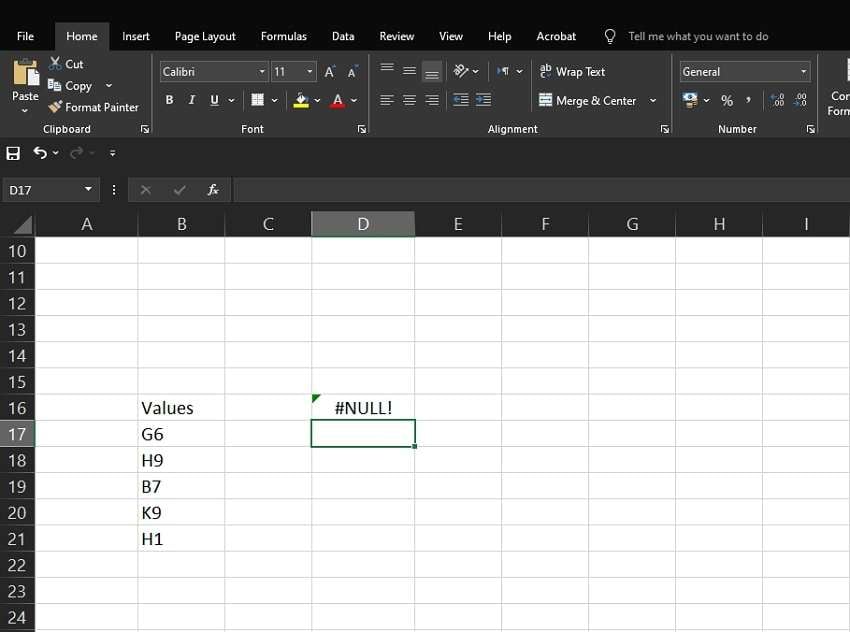This screenshot has height=632, width=850.
Task: Apply yellow fill color bucket
Action: coord(301,100)
